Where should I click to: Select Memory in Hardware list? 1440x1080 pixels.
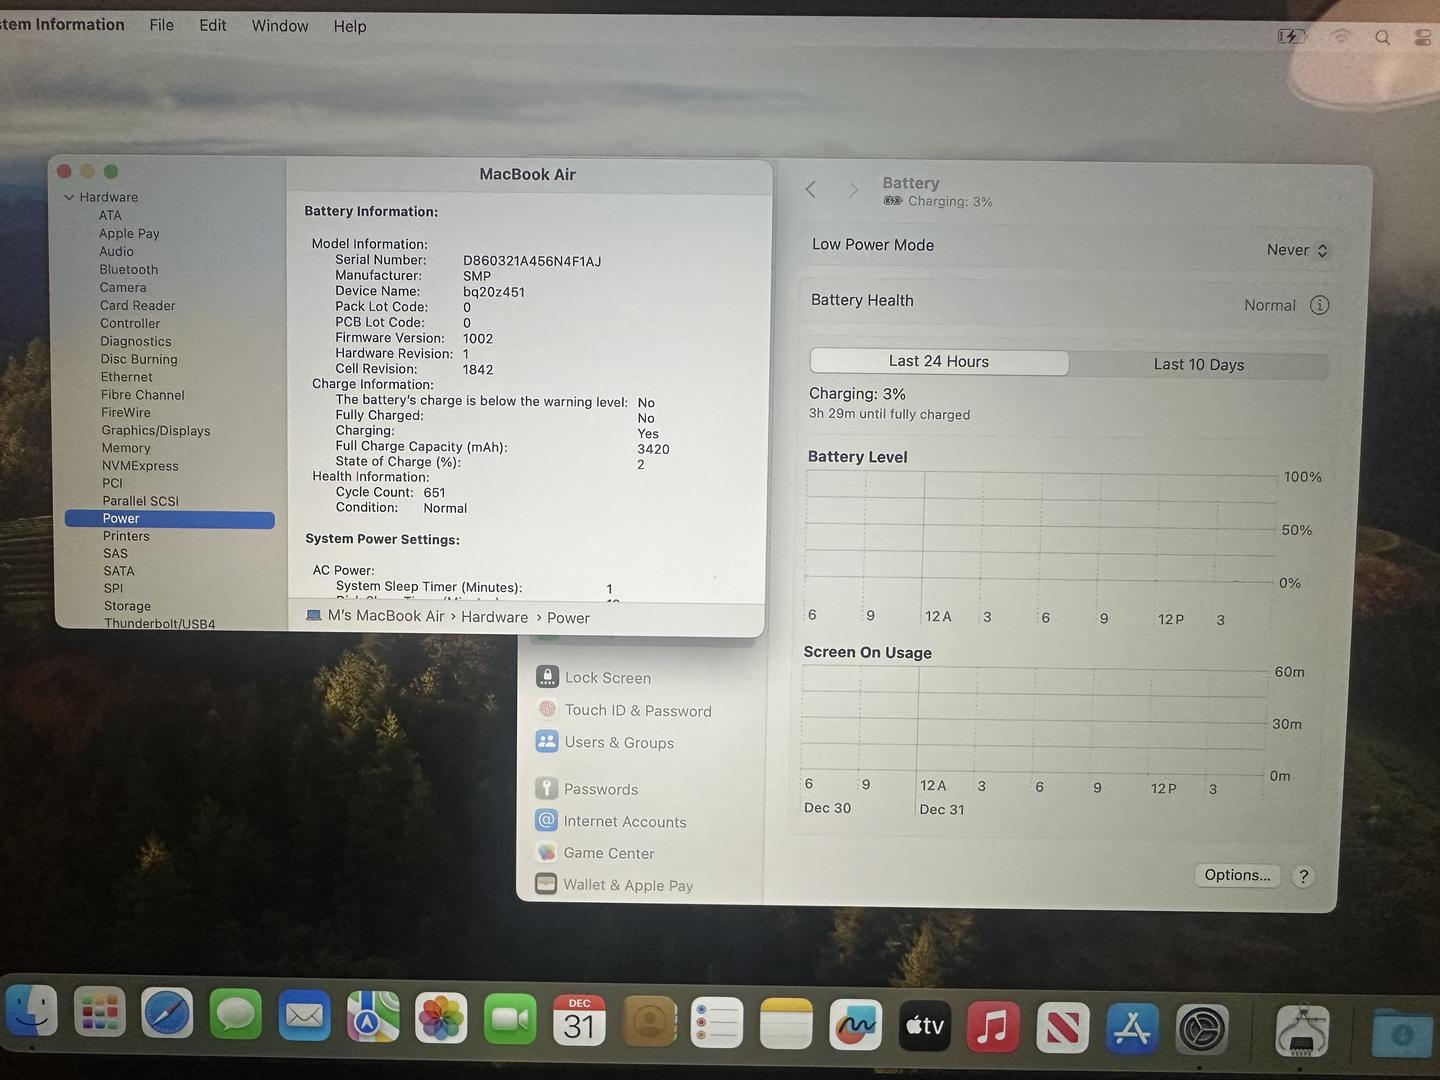click(126, 448)
